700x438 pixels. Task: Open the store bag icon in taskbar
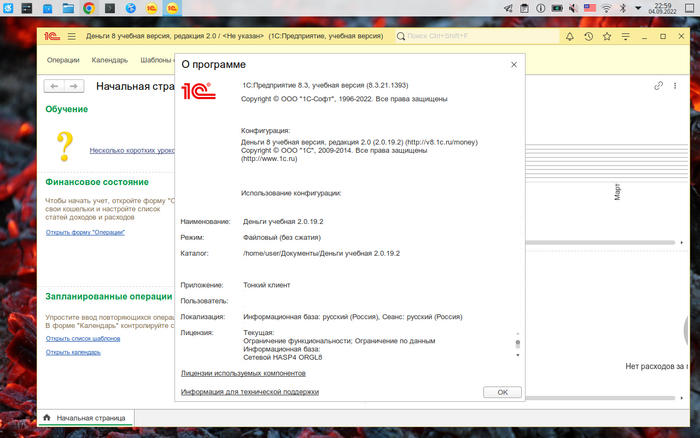pos(47,8)
